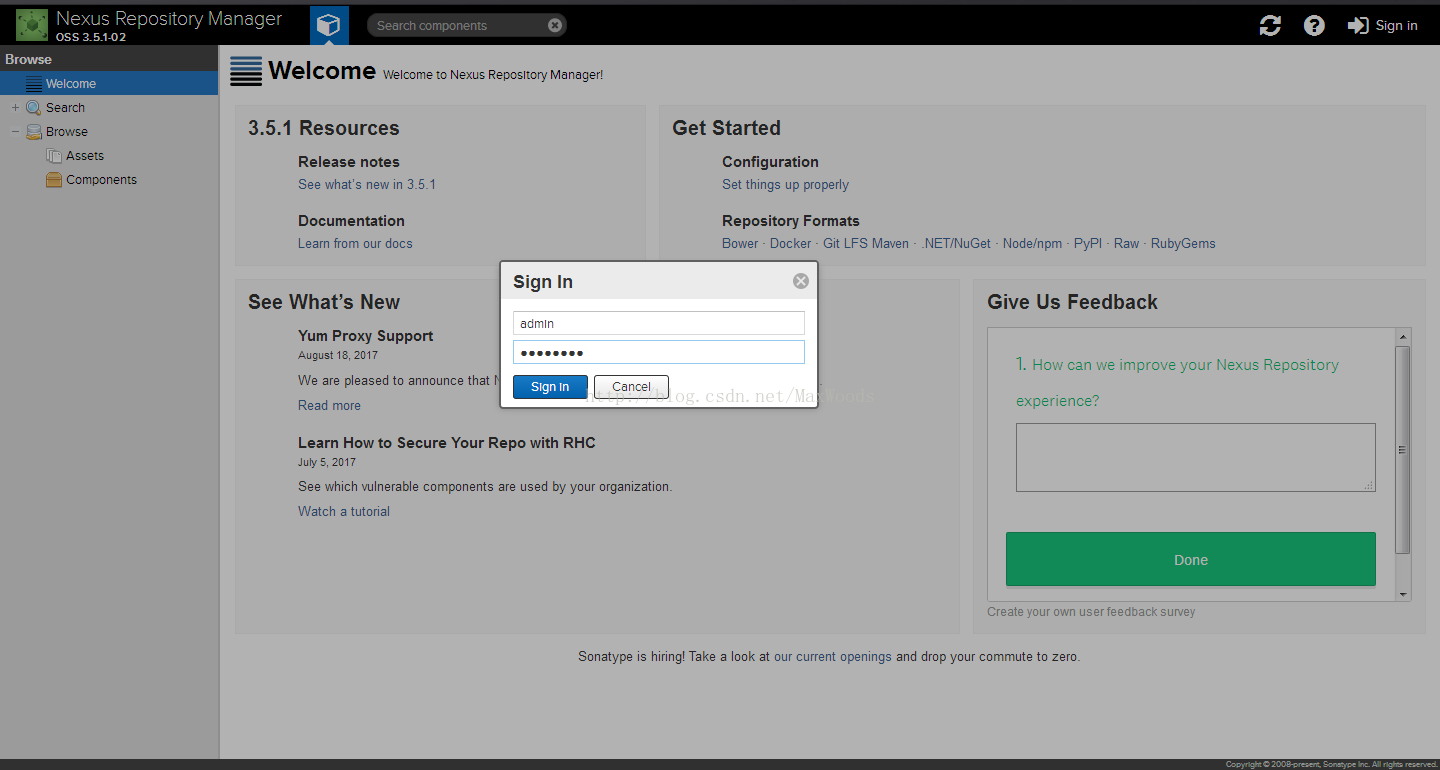The image size is (1440, 770).
Task: Click the Browse sidebar panel header
Action: 109,59
